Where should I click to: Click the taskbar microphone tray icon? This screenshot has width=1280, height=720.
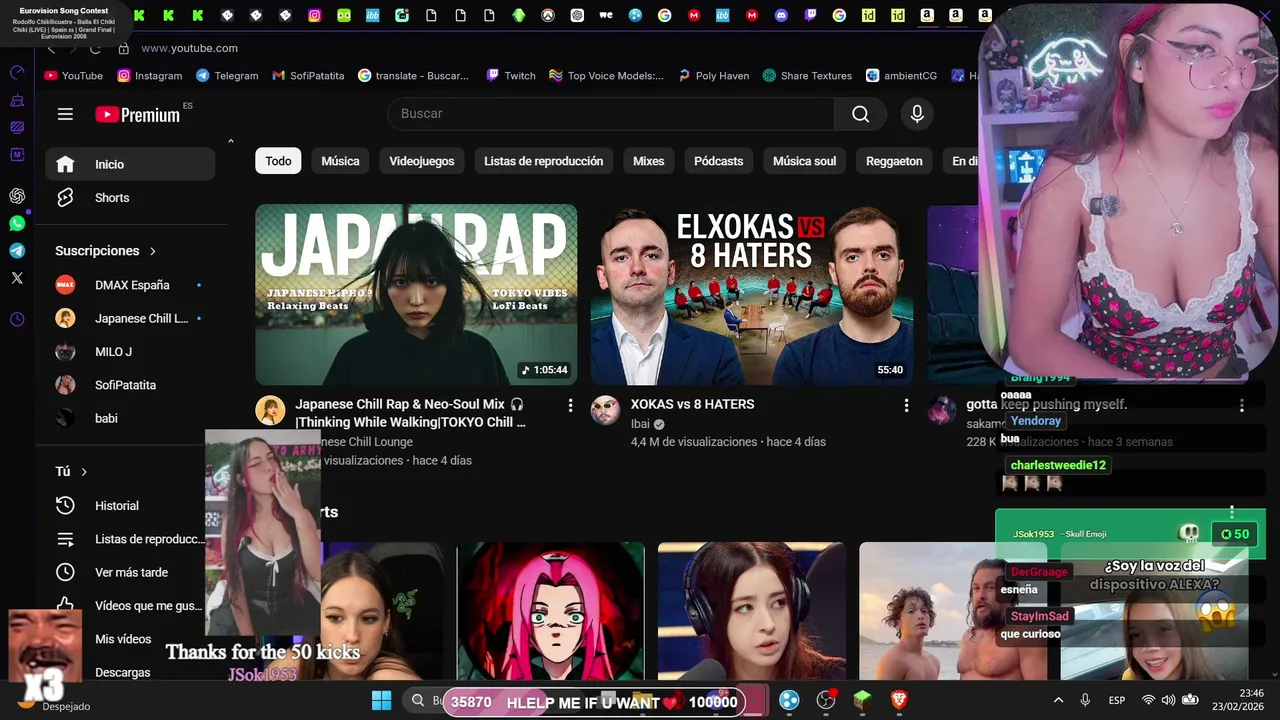pos(1085,700)
